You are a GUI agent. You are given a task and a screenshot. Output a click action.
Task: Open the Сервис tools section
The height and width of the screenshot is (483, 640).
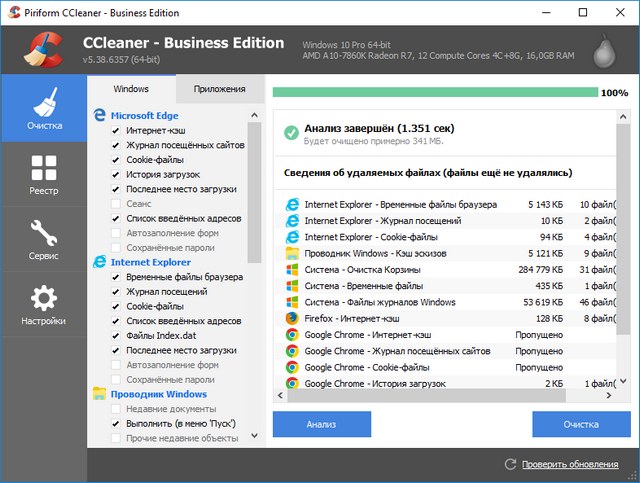coord(44,239)
